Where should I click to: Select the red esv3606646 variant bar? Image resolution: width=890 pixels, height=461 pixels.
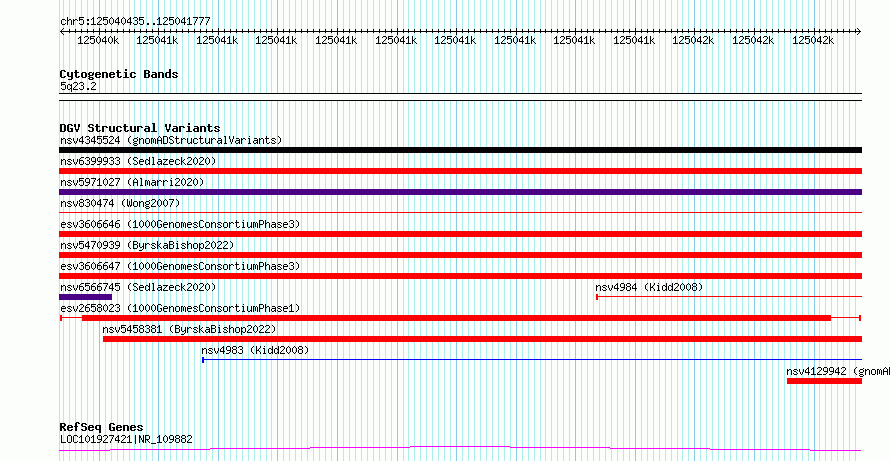click(460, 234)
